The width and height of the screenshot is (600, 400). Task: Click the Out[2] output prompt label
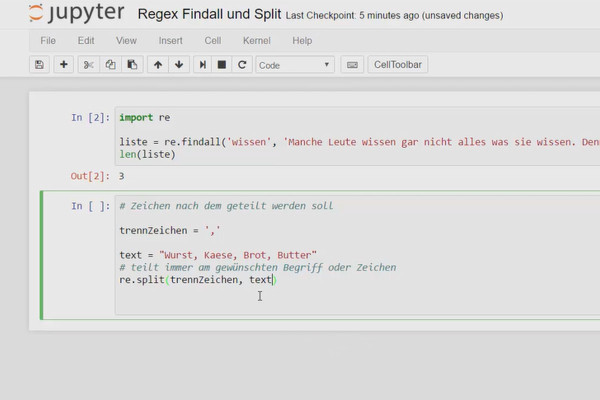point(90,176)
